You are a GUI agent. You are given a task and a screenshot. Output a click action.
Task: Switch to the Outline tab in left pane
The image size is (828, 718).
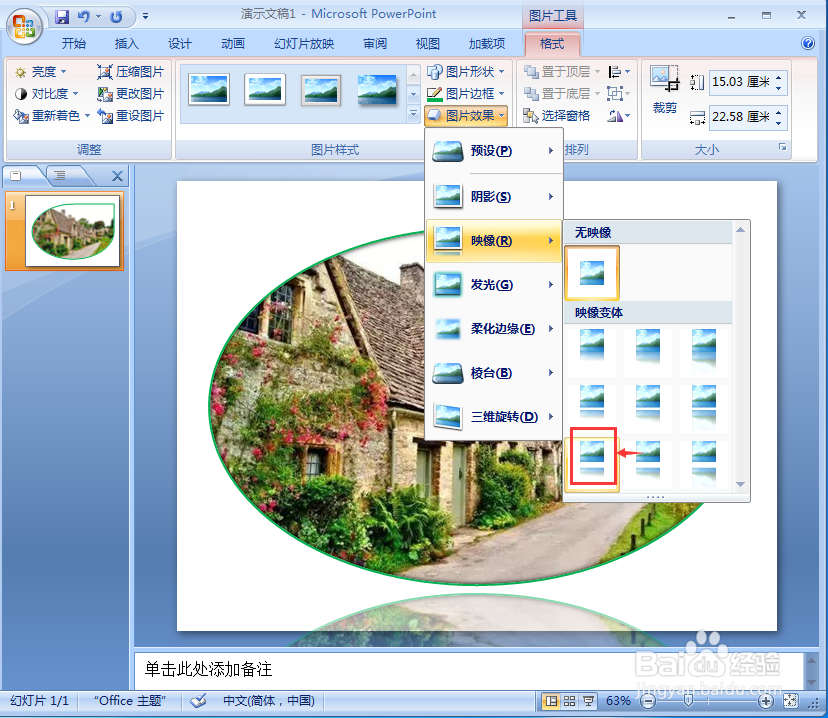(x=60, y=176)
